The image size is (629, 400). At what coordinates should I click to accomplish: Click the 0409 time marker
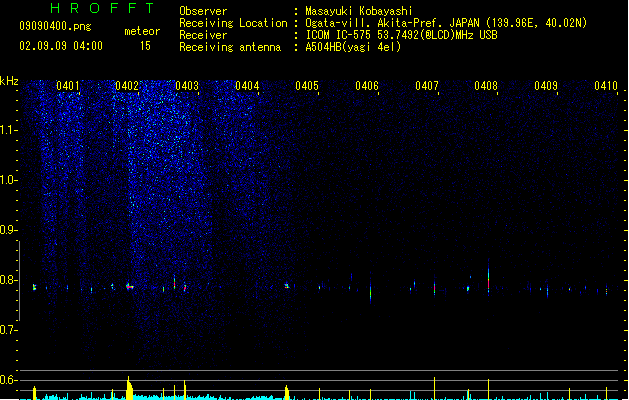point(546,86)
